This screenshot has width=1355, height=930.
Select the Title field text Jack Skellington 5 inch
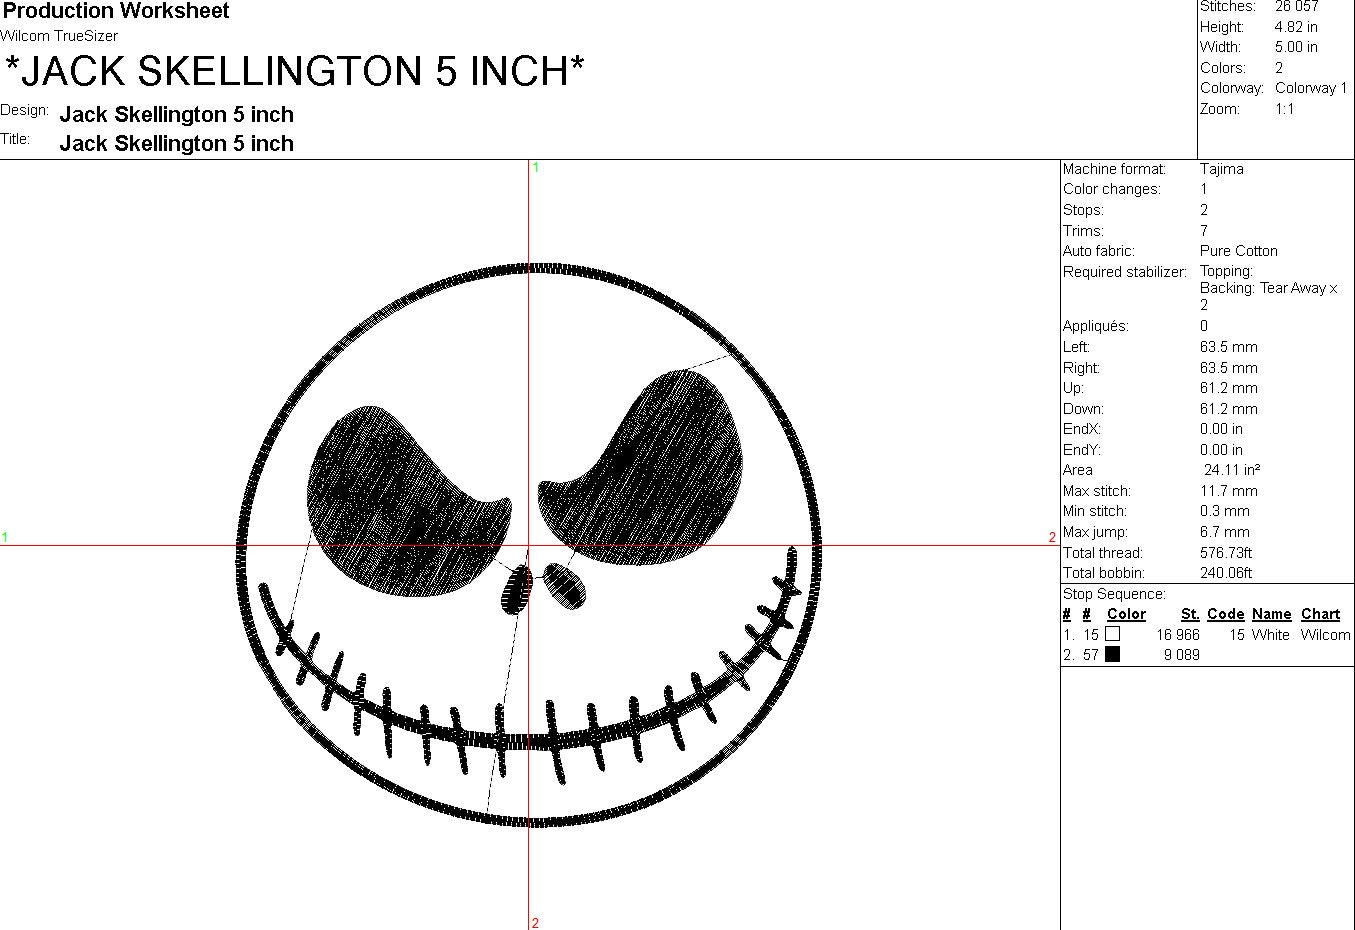[176, 143]
